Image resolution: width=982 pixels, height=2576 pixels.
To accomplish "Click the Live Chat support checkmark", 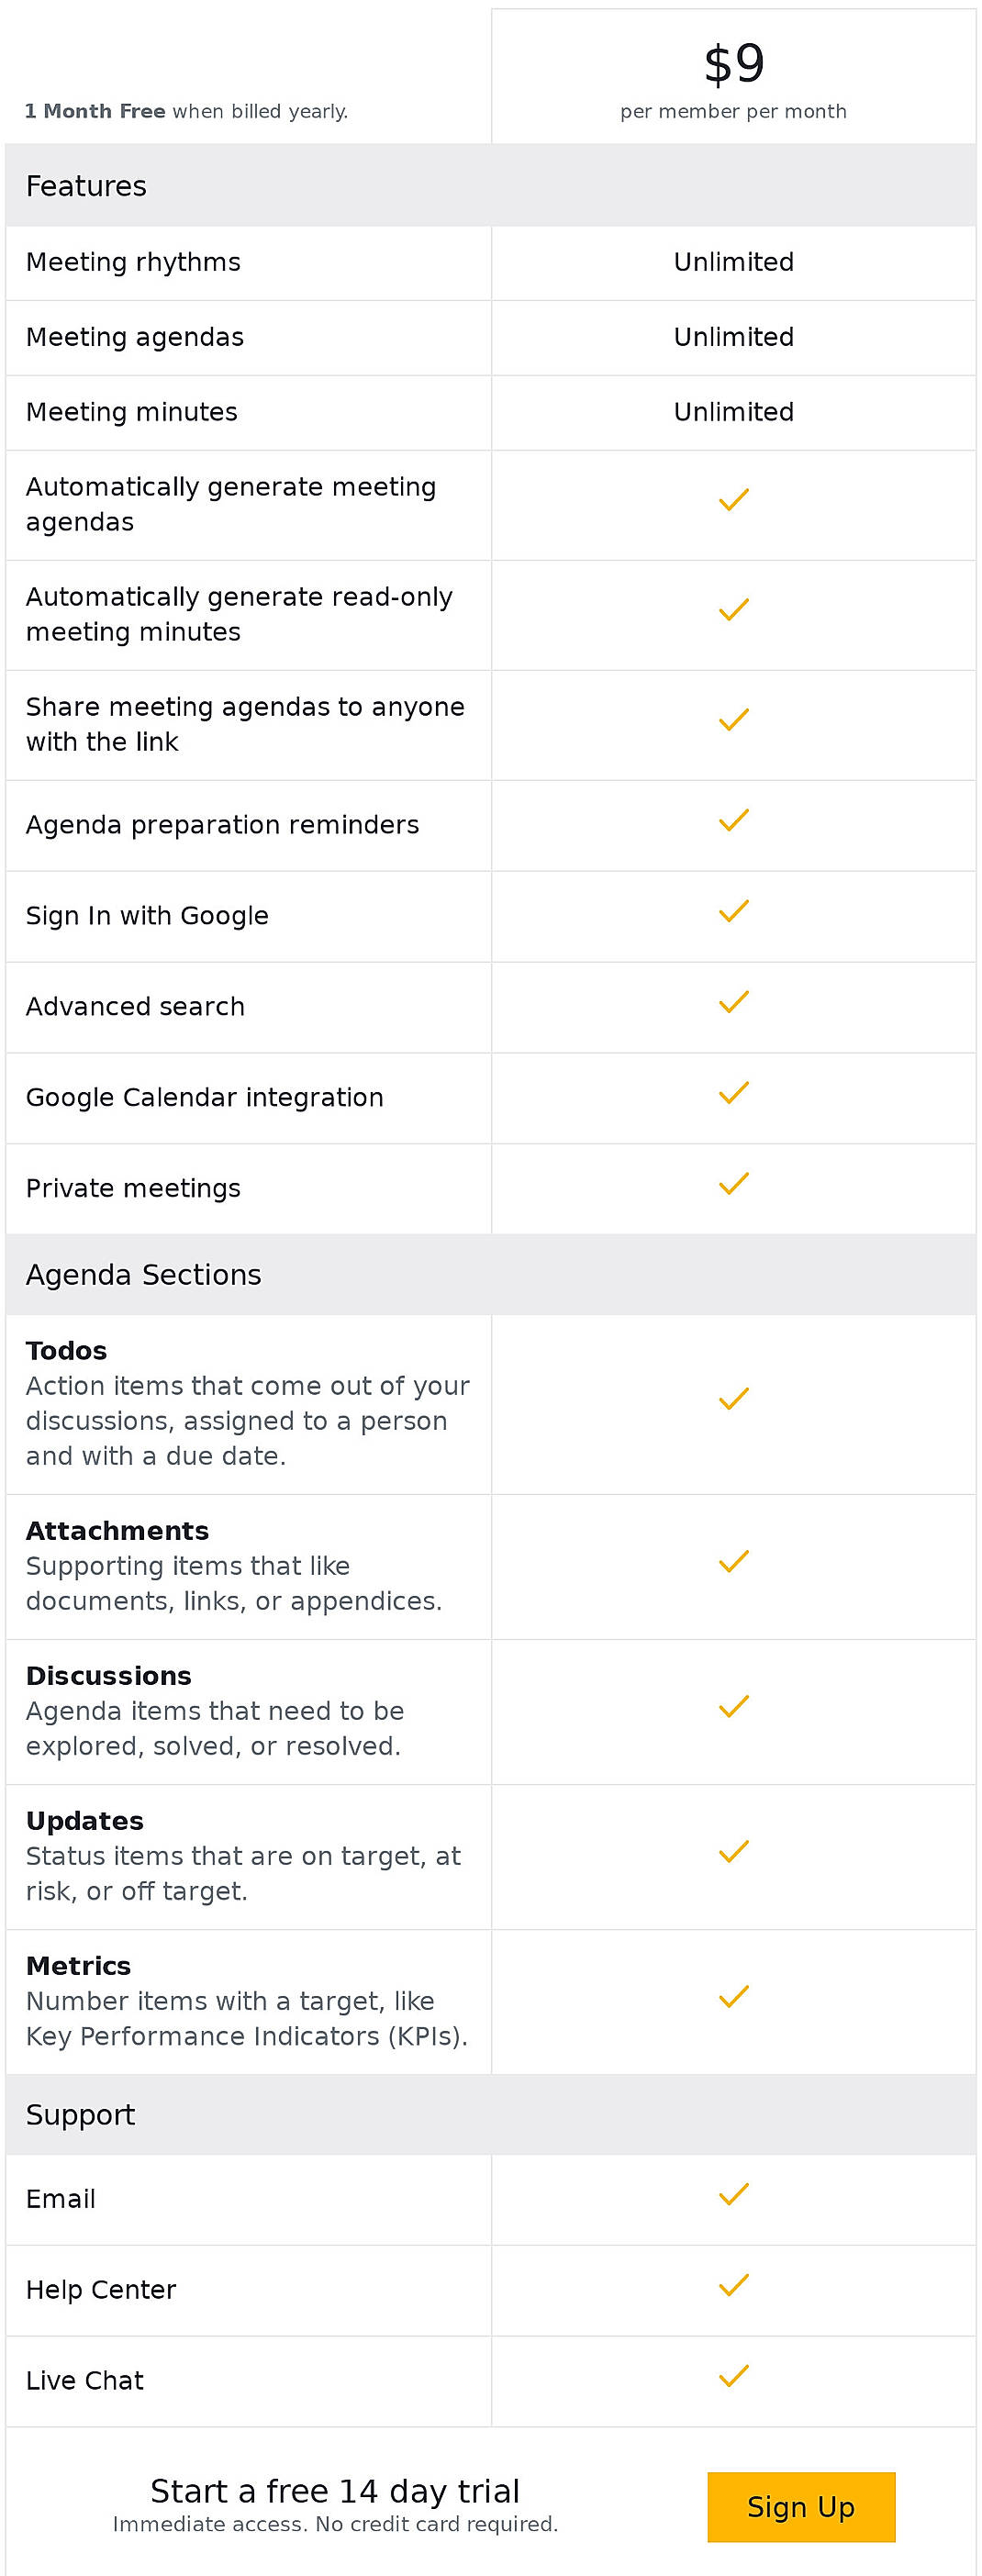I will (733, 2376).
